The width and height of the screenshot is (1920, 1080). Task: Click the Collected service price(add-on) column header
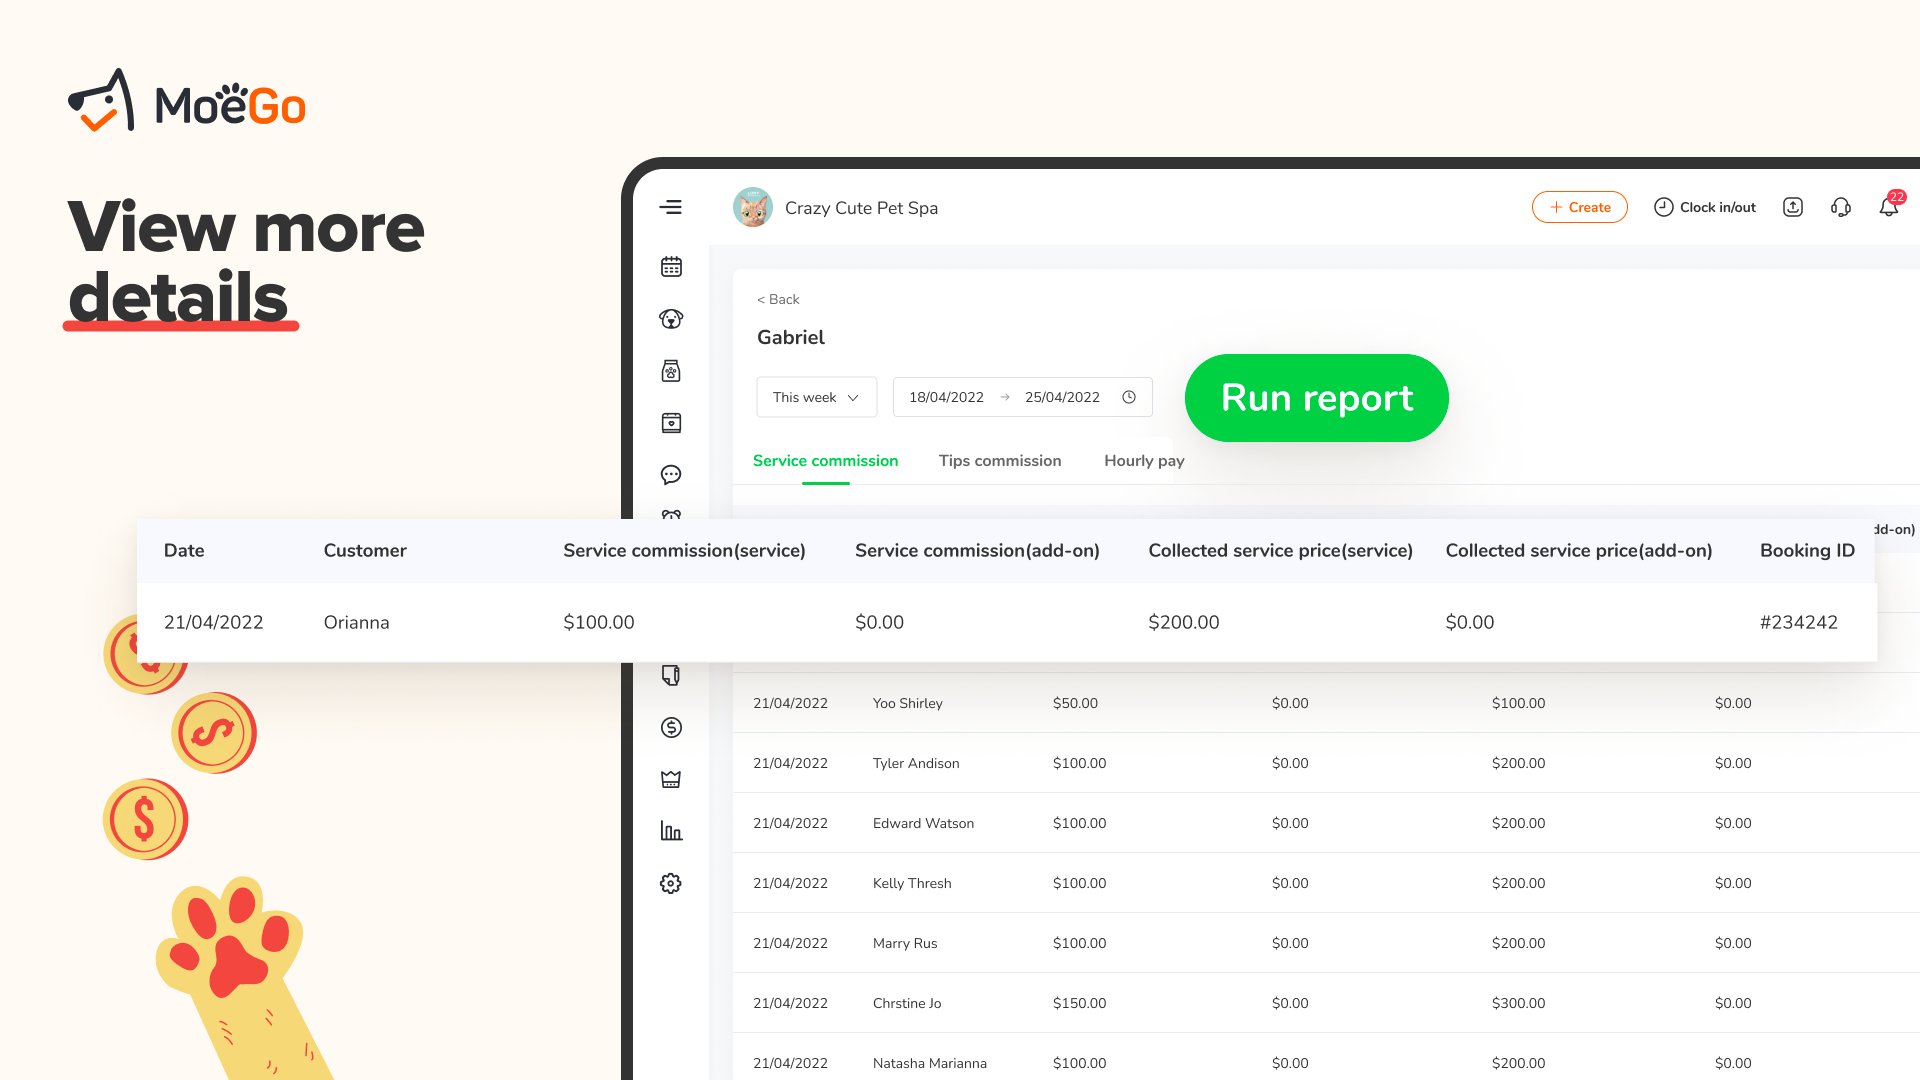coord(1579,550)
